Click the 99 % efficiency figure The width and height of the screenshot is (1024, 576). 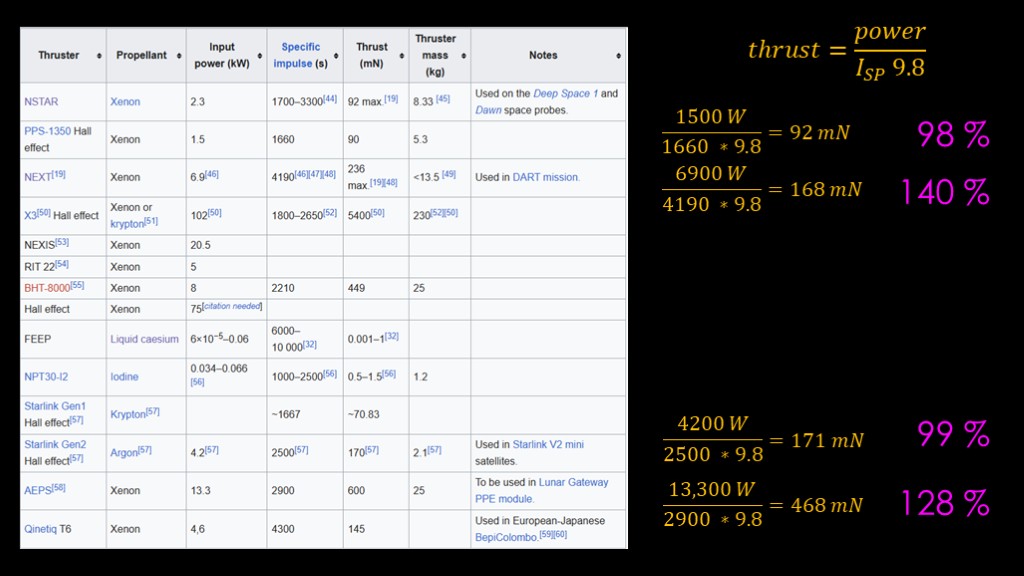tap(953, 434)
